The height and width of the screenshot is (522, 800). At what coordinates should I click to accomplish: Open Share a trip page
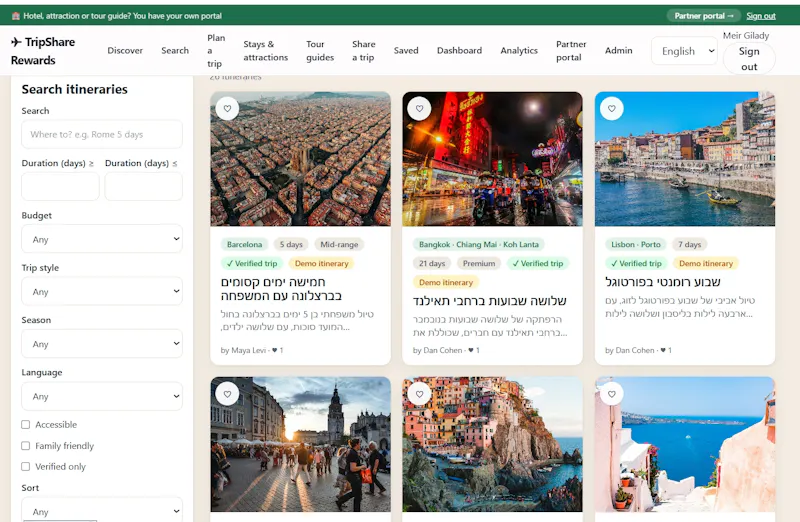(x=363, y=51)
